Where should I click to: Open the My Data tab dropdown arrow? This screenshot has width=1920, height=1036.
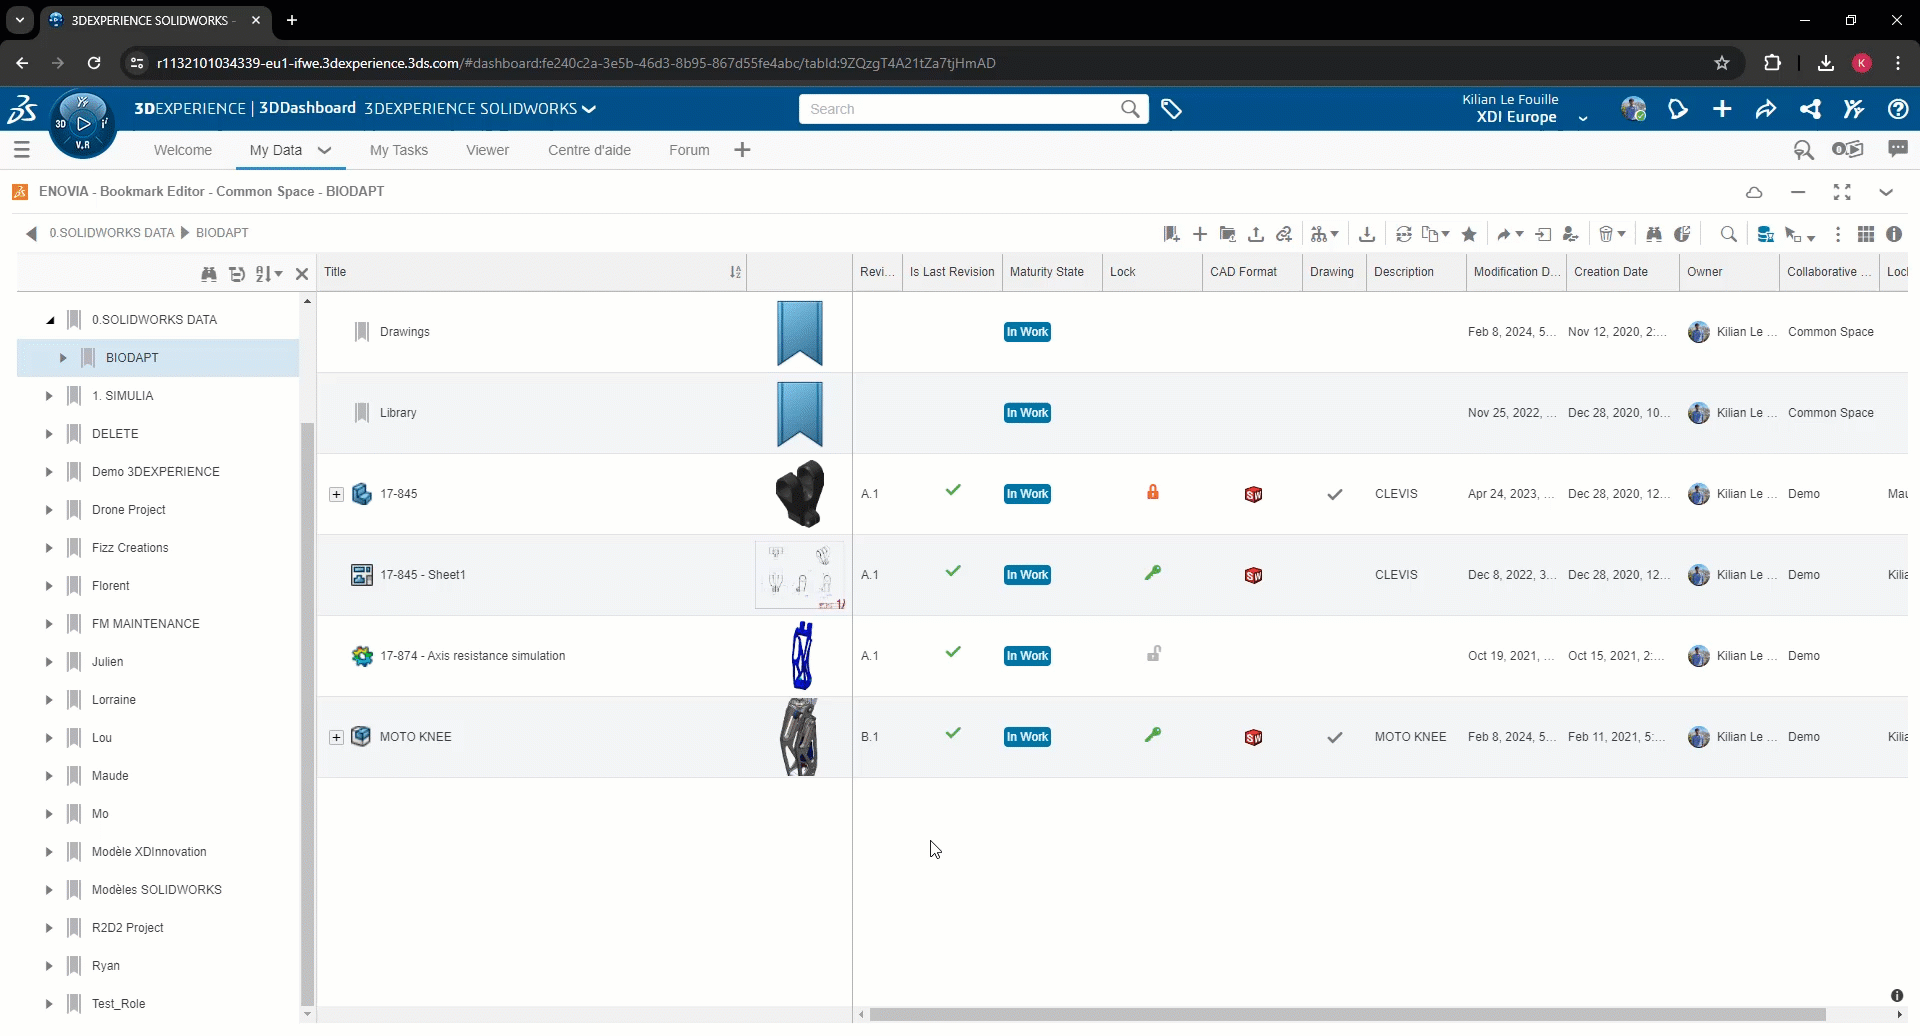point(324,150)
